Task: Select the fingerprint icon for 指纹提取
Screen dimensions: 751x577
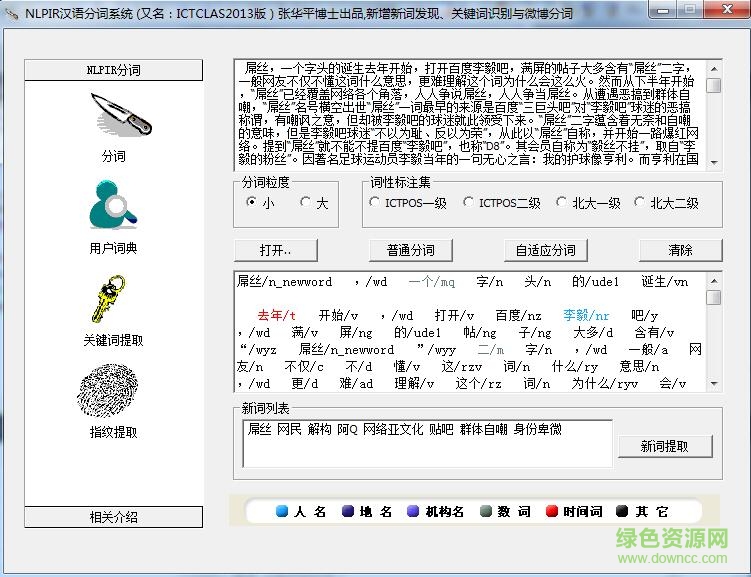Action: [113, 391]
